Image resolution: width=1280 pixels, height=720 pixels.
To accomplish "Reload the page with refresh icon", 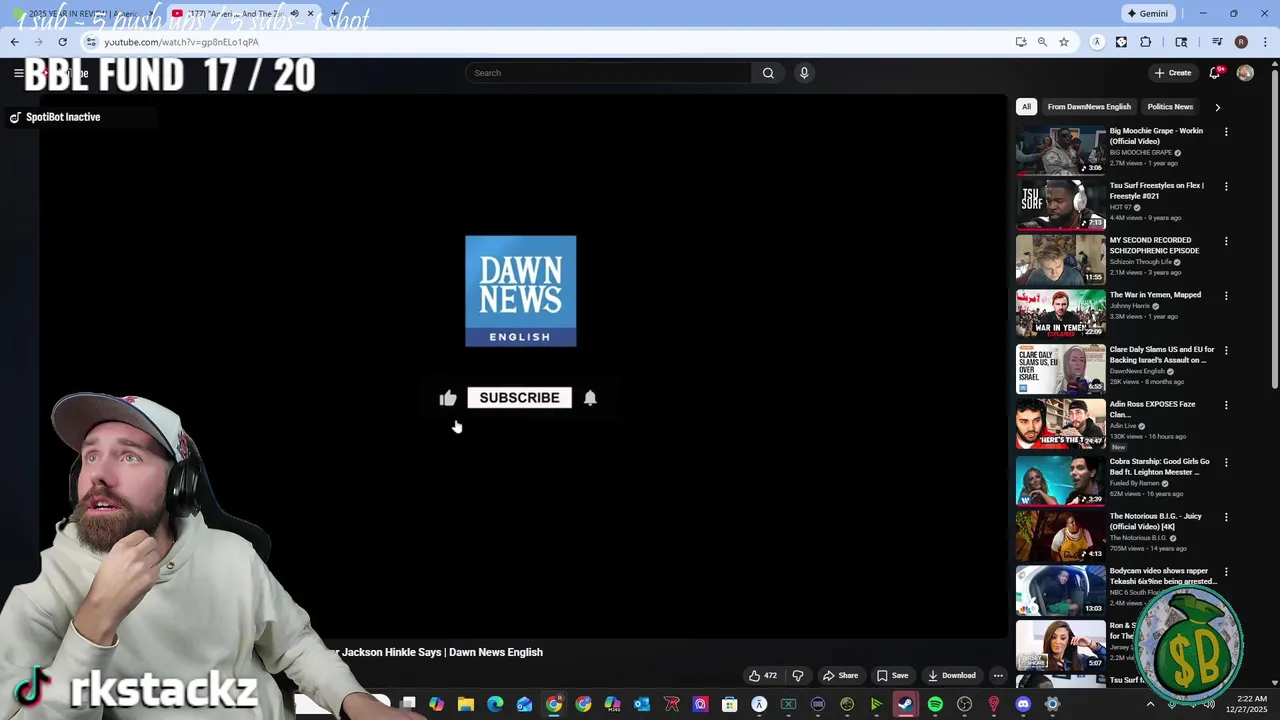I will pyautogui.click(x=62, y=42).
